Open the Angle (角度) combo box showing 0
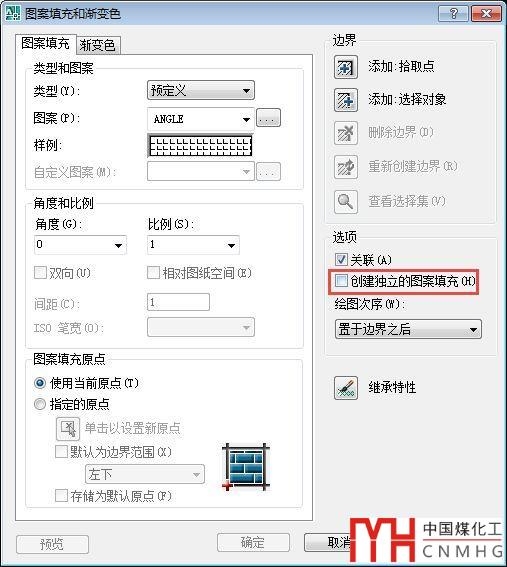Viewport: 507px width, 567px height. pos(80,245)
